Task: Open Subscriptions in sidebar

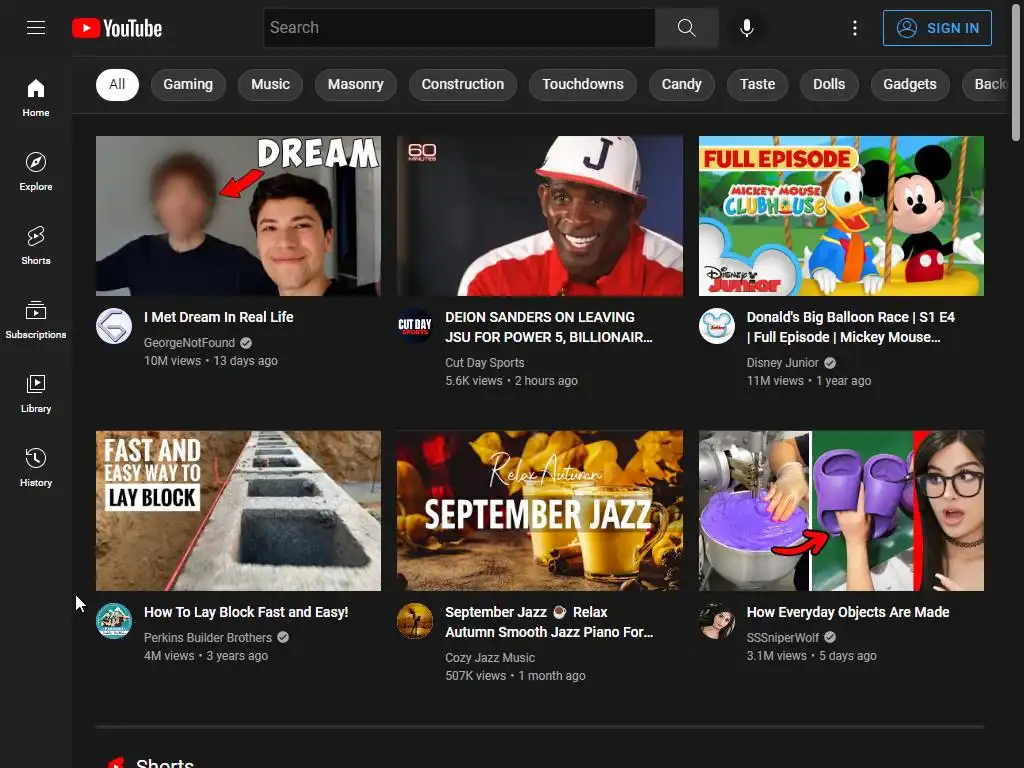Action: tap(36, 319)
